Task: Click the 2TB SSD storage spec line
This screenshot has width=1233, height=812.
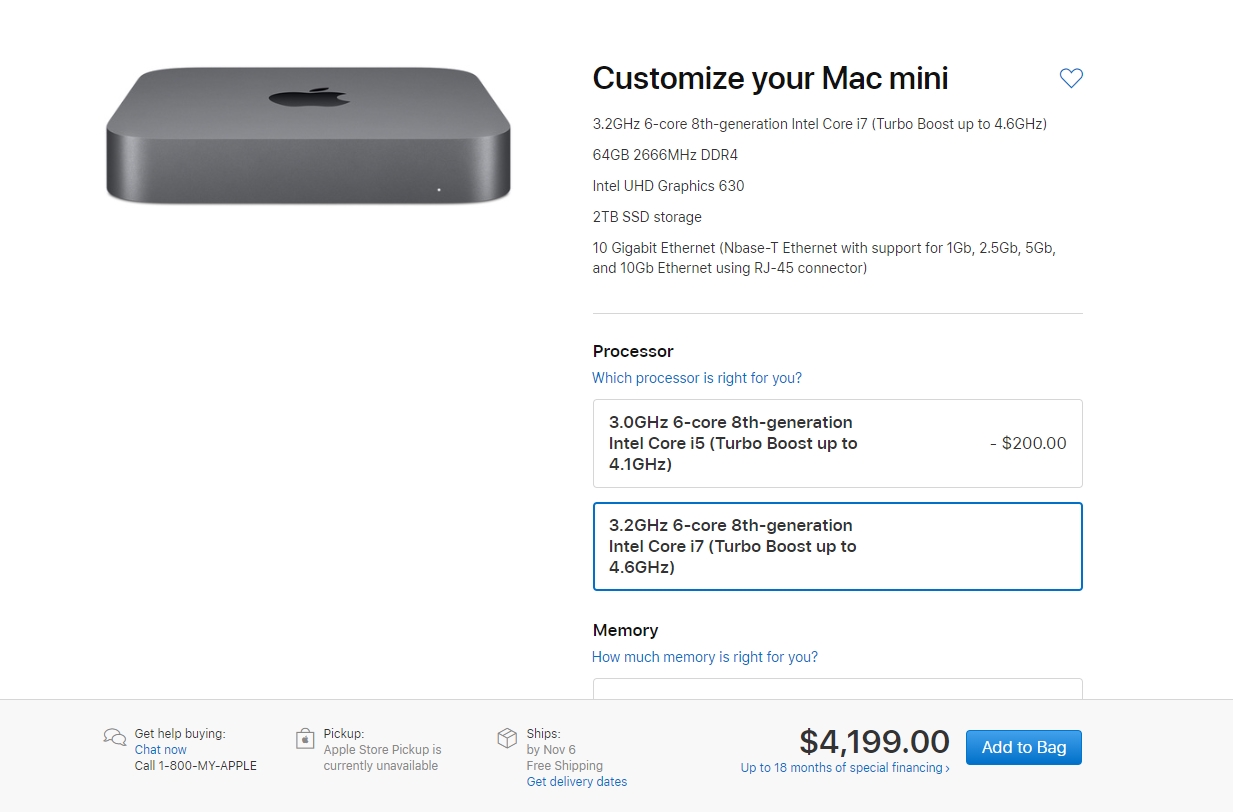Action: 647,217
